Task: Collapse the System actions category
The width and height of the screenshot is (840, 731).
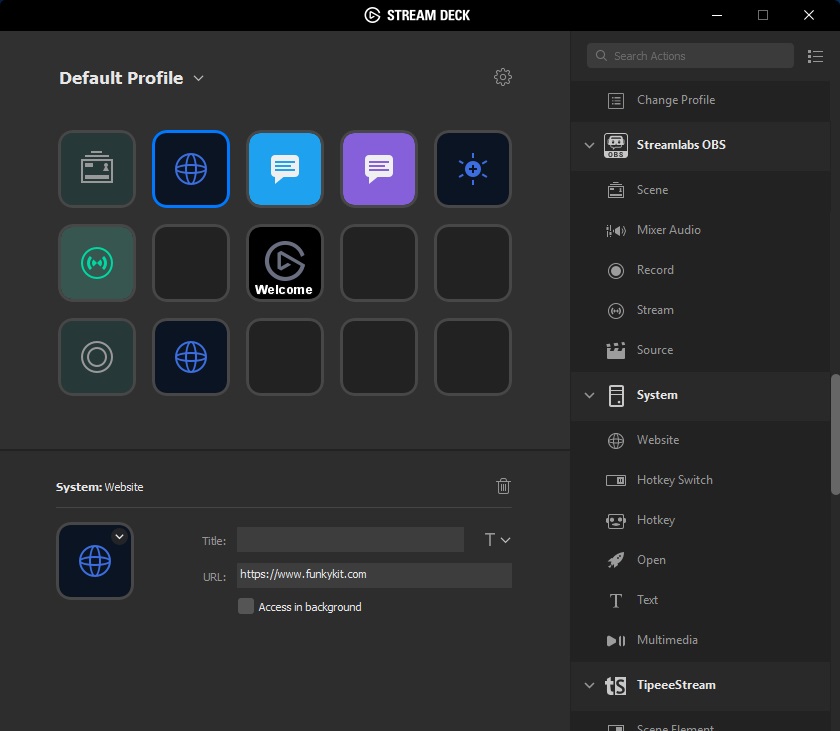Action: coord(589,395)
